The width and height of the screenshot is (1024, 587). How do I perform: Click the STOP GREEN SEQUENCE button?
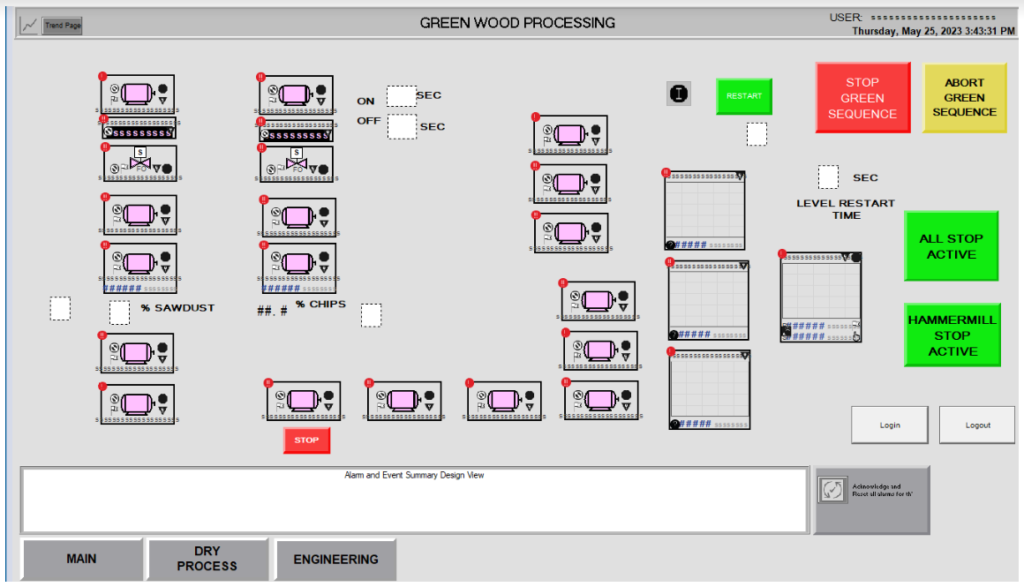[863, 98]
